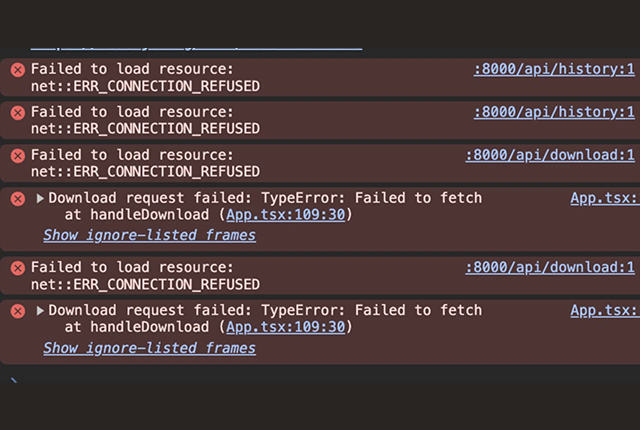
Task: Open the first :8000/api/download:1 source link
Action: tap(549, 155)
